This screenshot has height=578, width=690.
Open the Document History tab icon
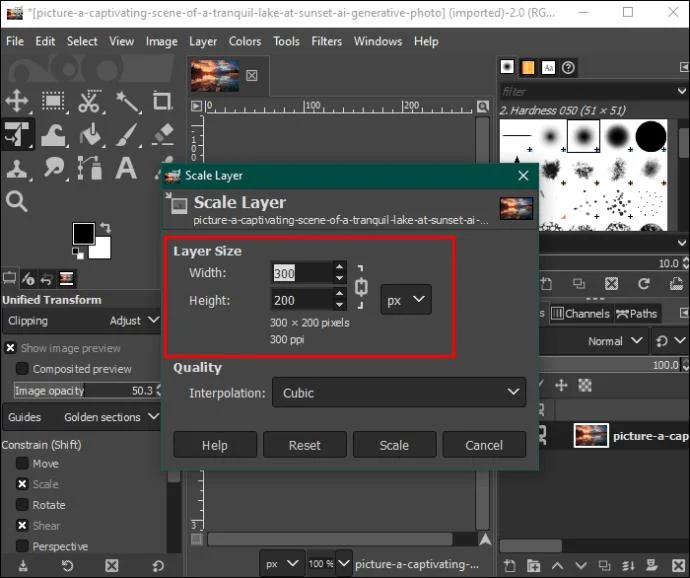pos(569,67)
